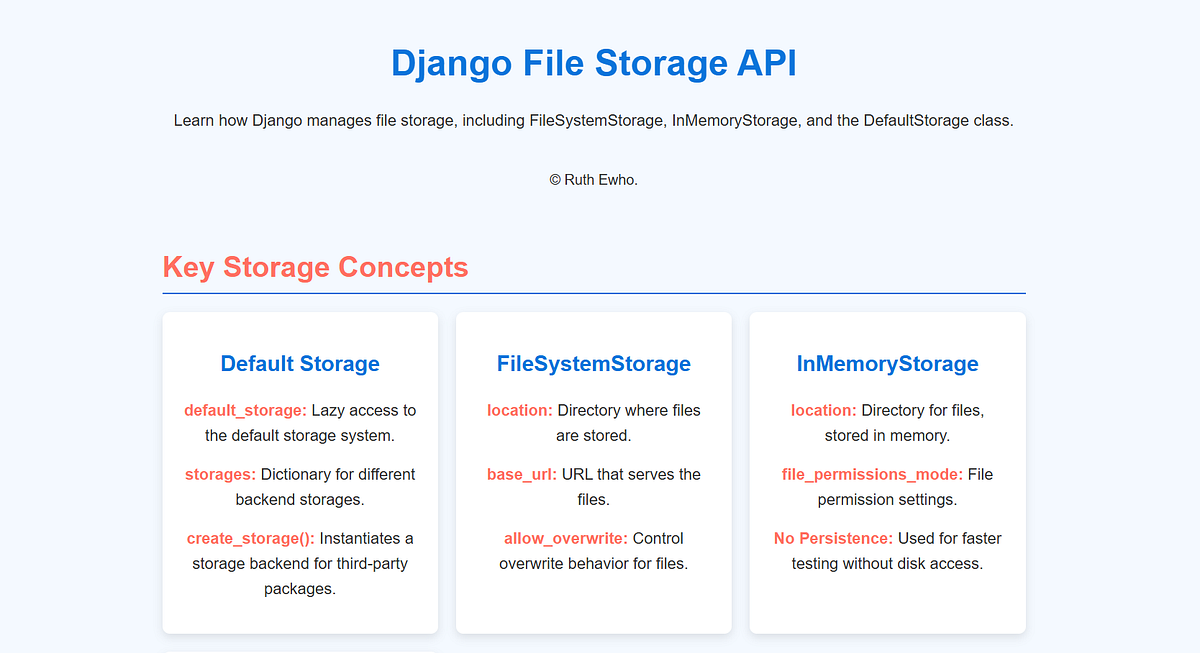Select the InMemoryStorage card
The height and width of the screenshot is (653, 1200).
(x=887, y=472)
